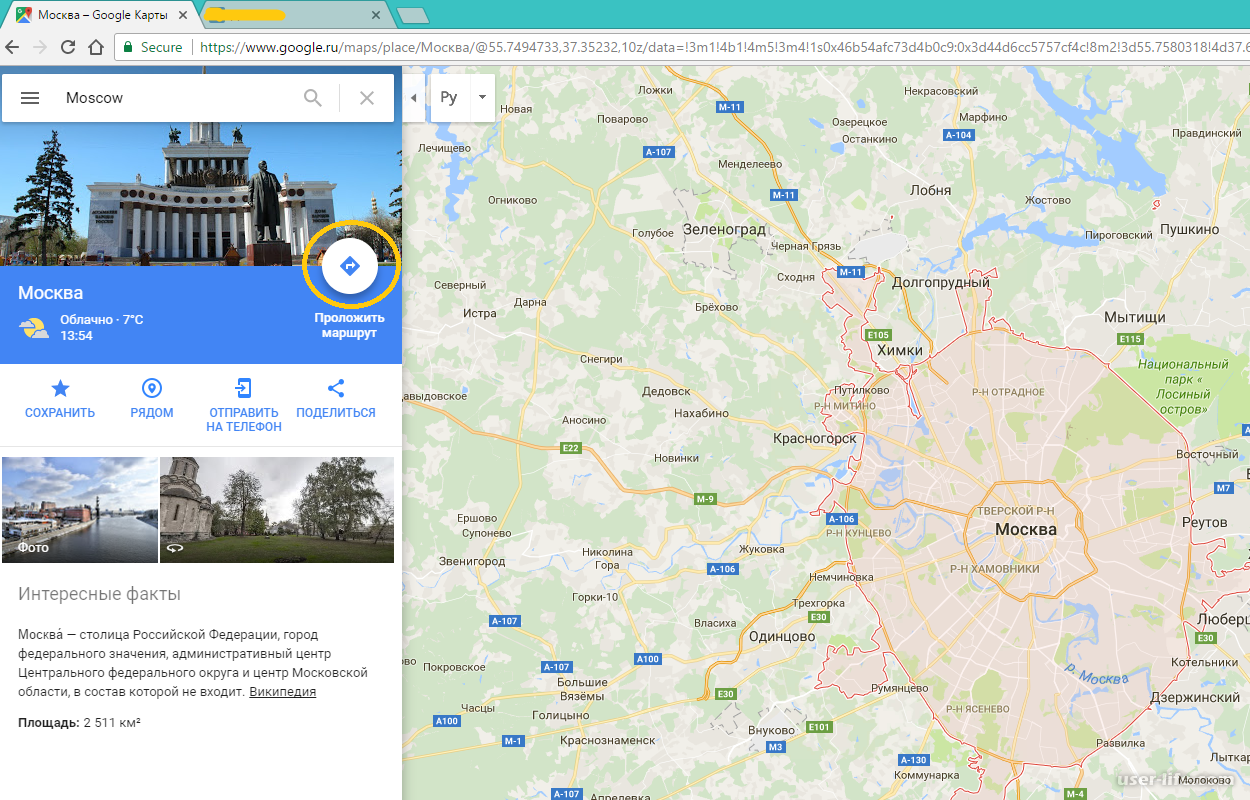Click the Пушкино label on map
The height and width of the screenshot is (800, 1250).
[x=1190, y=229]
